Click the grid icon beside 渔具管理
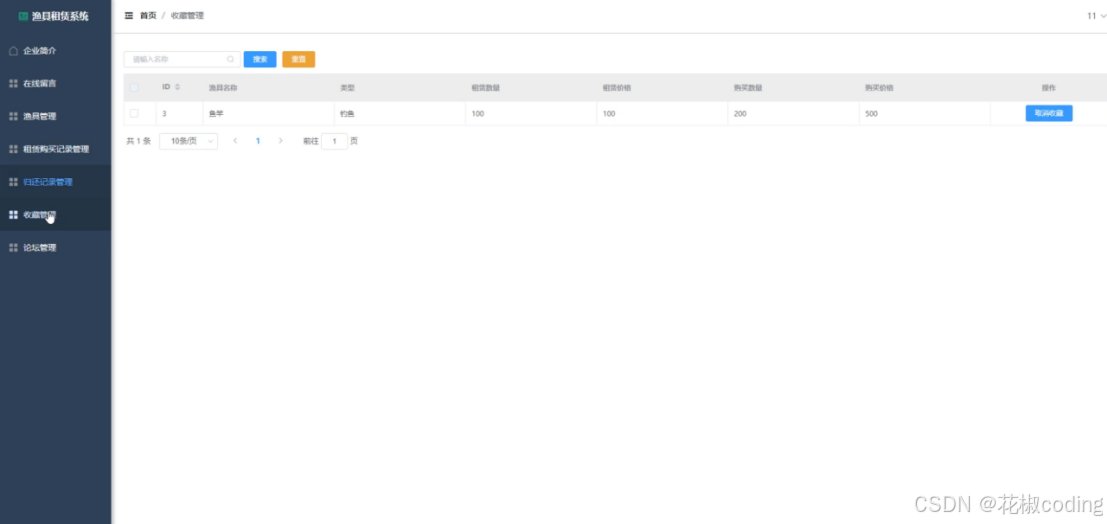 click(13, 116)
